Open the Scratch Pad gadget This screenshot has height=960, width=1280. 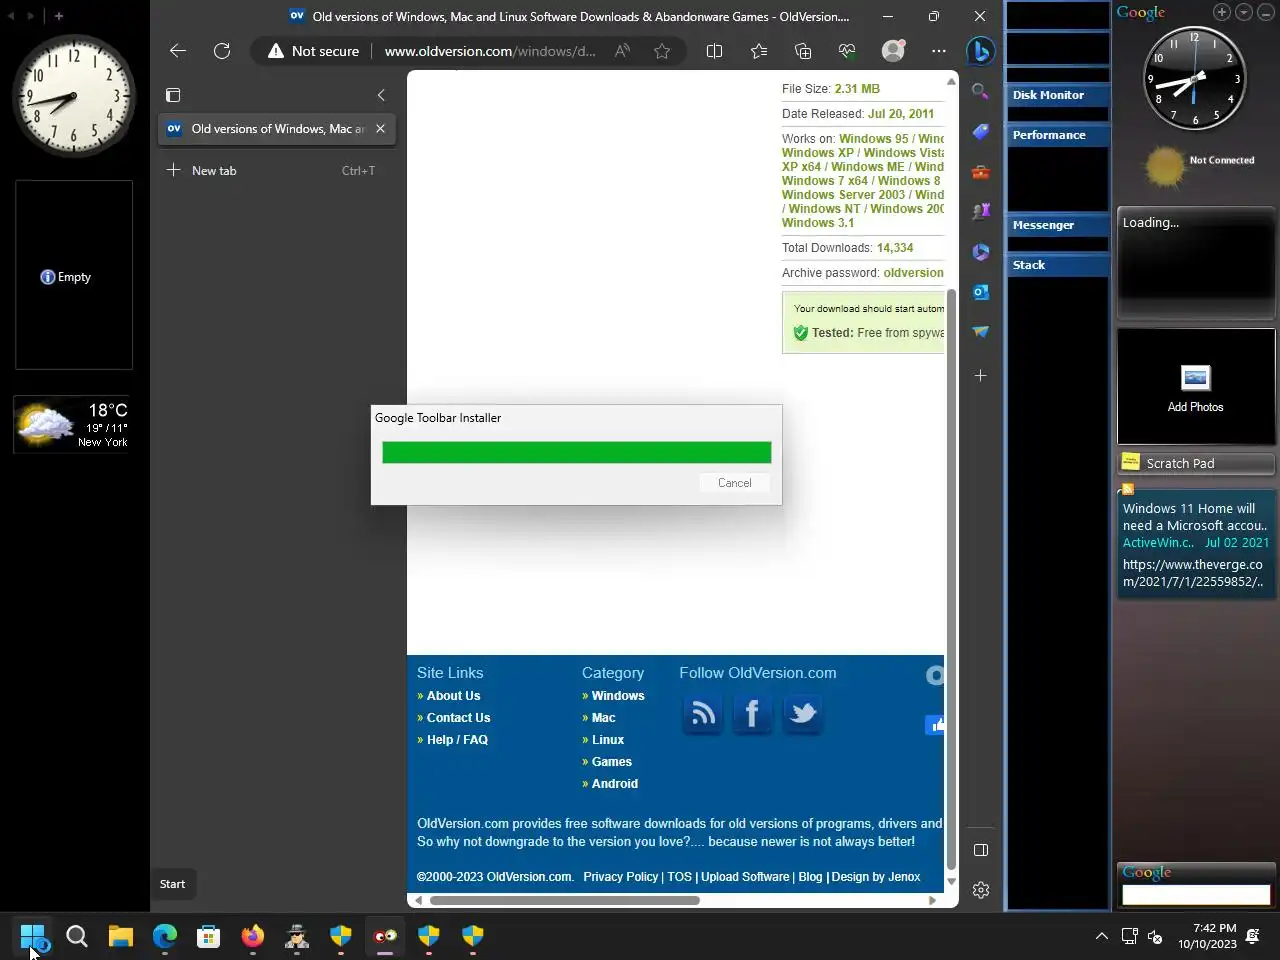[x=1196, y=463]
